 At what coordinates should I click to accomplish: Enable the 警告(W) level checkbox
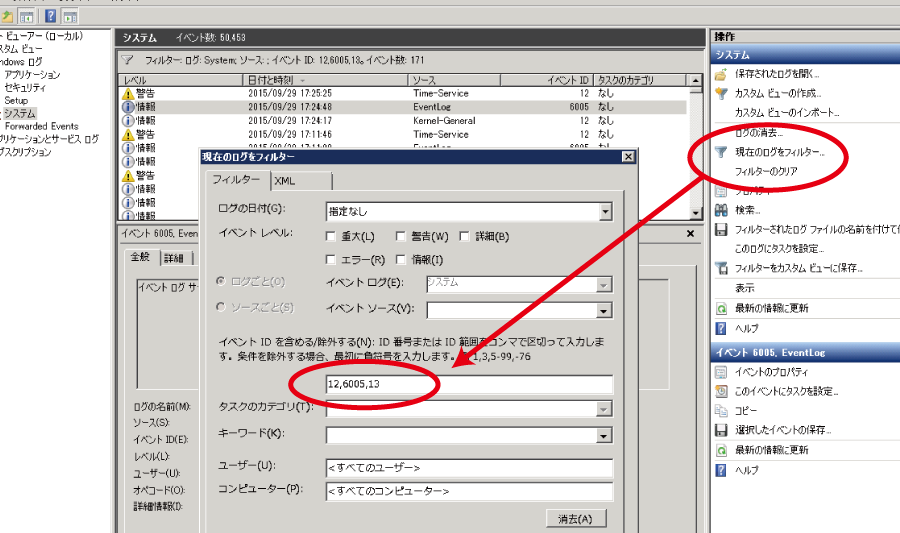pyautogui.click(x=401, y=236)
